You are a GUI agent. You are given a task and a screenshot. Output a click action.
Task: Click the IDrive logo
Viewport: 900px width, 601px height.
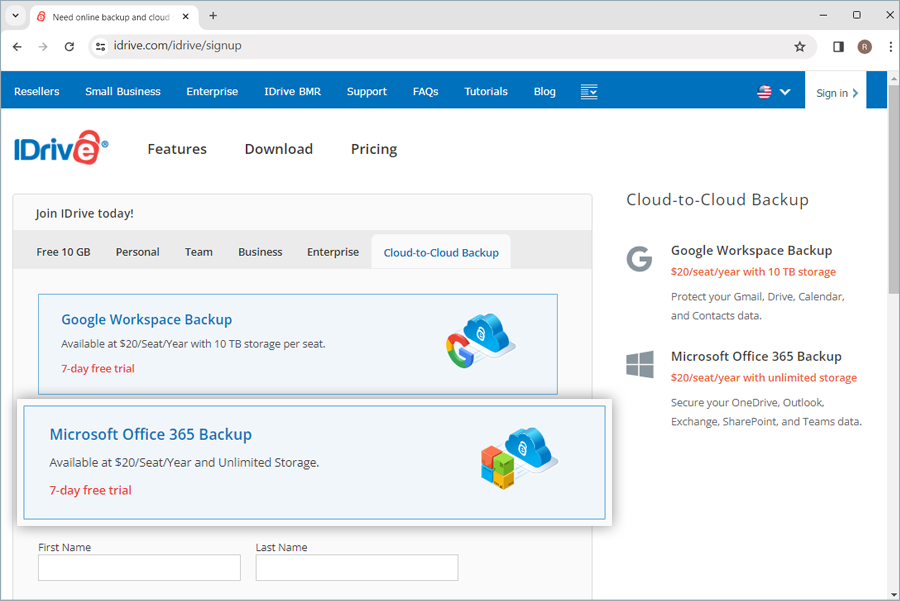tap(61, 148)
